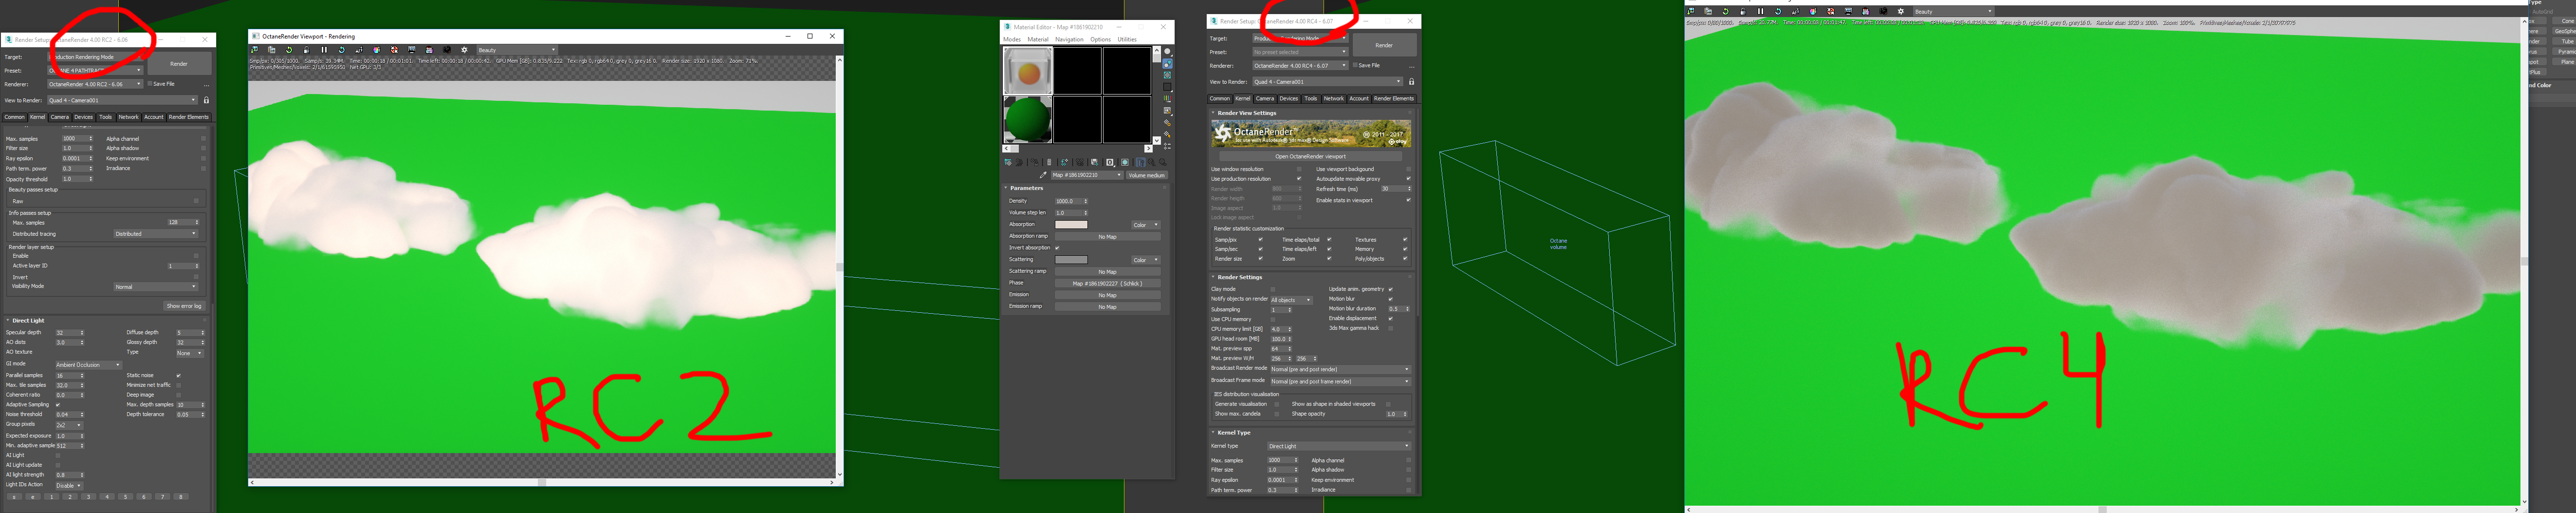Enable Keep environment in RC2 Render Setup

(x=203, y=158)
